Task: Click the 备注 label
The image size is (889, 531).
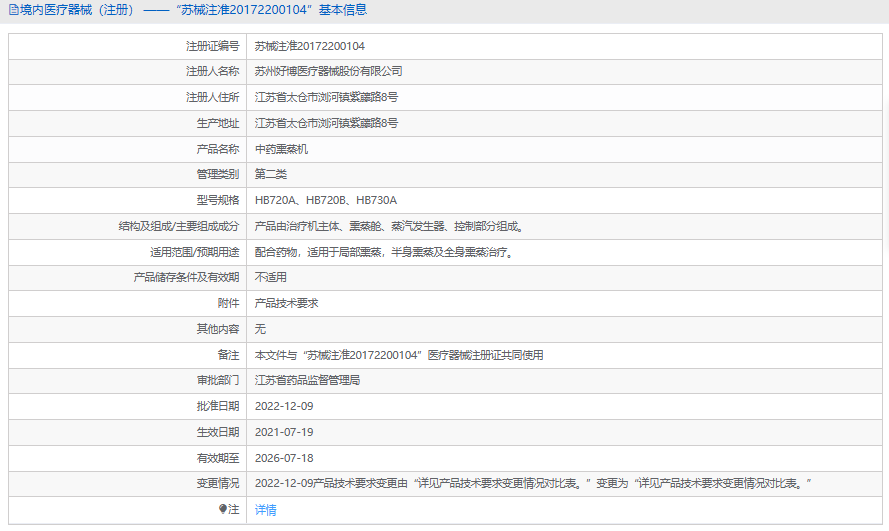Action: coord(228,355)
